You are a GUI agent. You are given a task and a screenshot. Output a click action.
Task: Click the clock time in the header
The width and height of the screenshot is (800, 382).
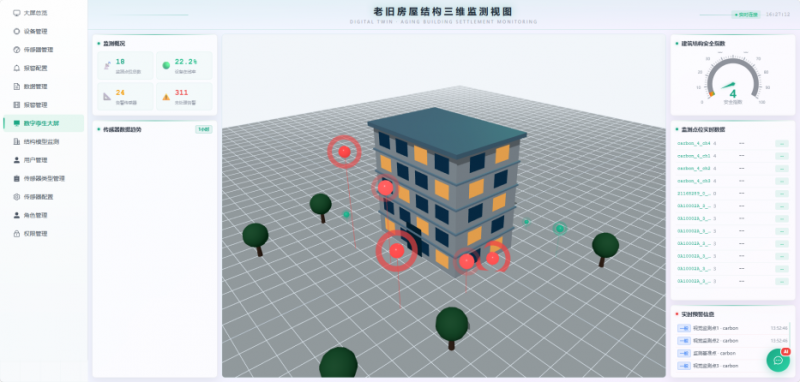[778, 15]
